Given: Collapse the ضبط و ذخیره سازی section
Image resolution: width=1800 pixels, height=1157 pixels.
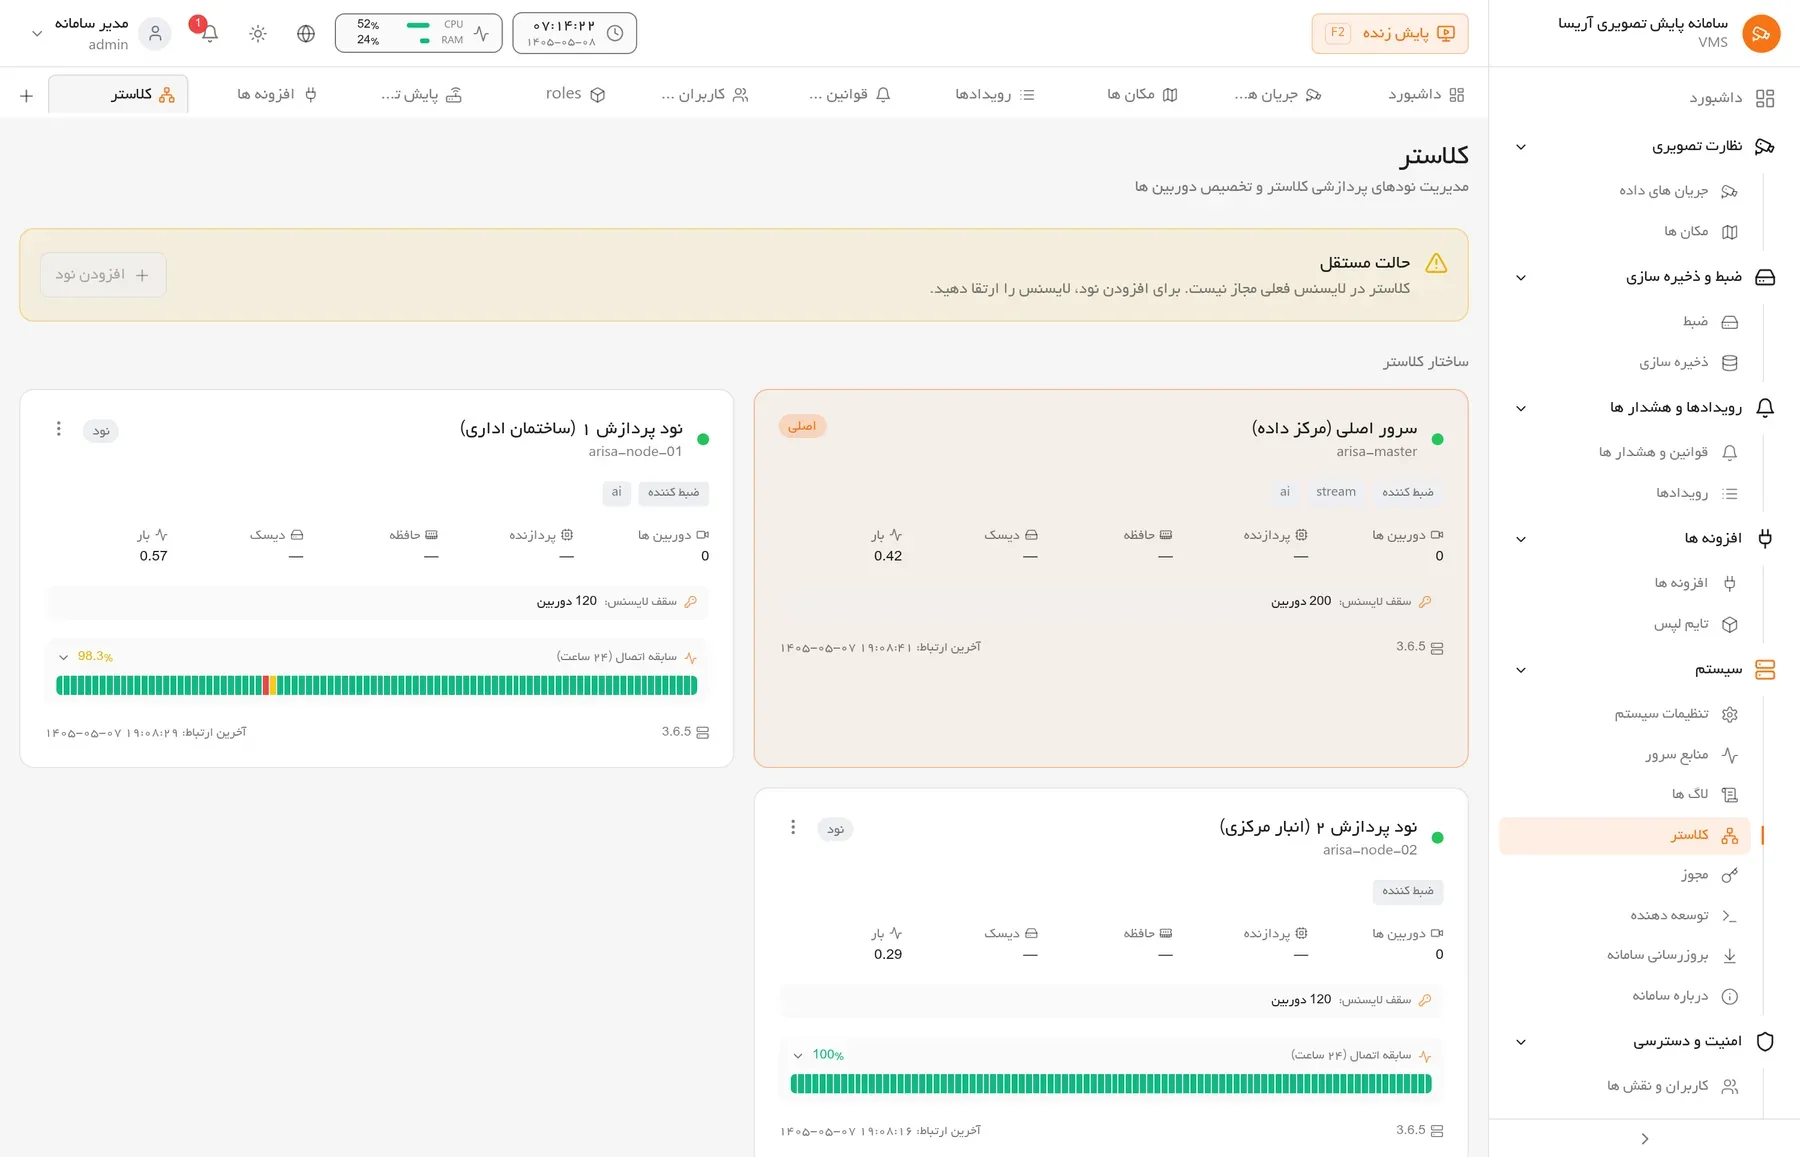Looking at the screenshot, I should pyautogui.click(x=1521, y=278).
